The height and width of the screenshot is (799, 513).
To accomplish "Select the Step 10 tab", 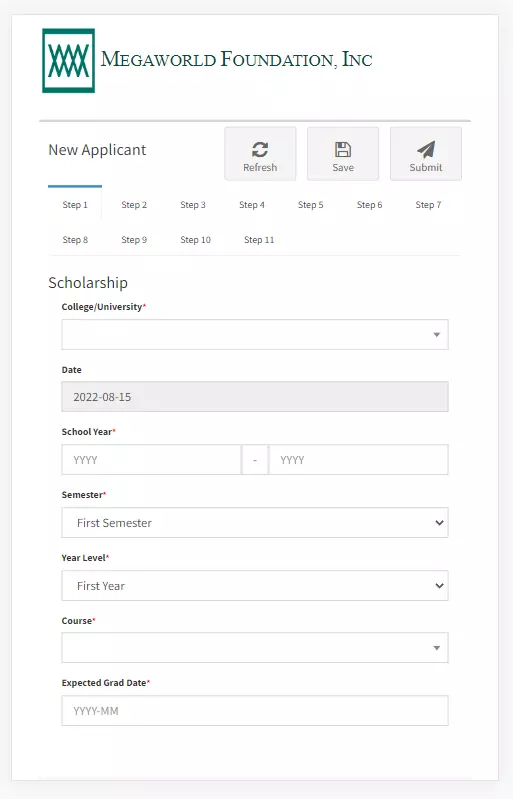I will pos(195,239).
